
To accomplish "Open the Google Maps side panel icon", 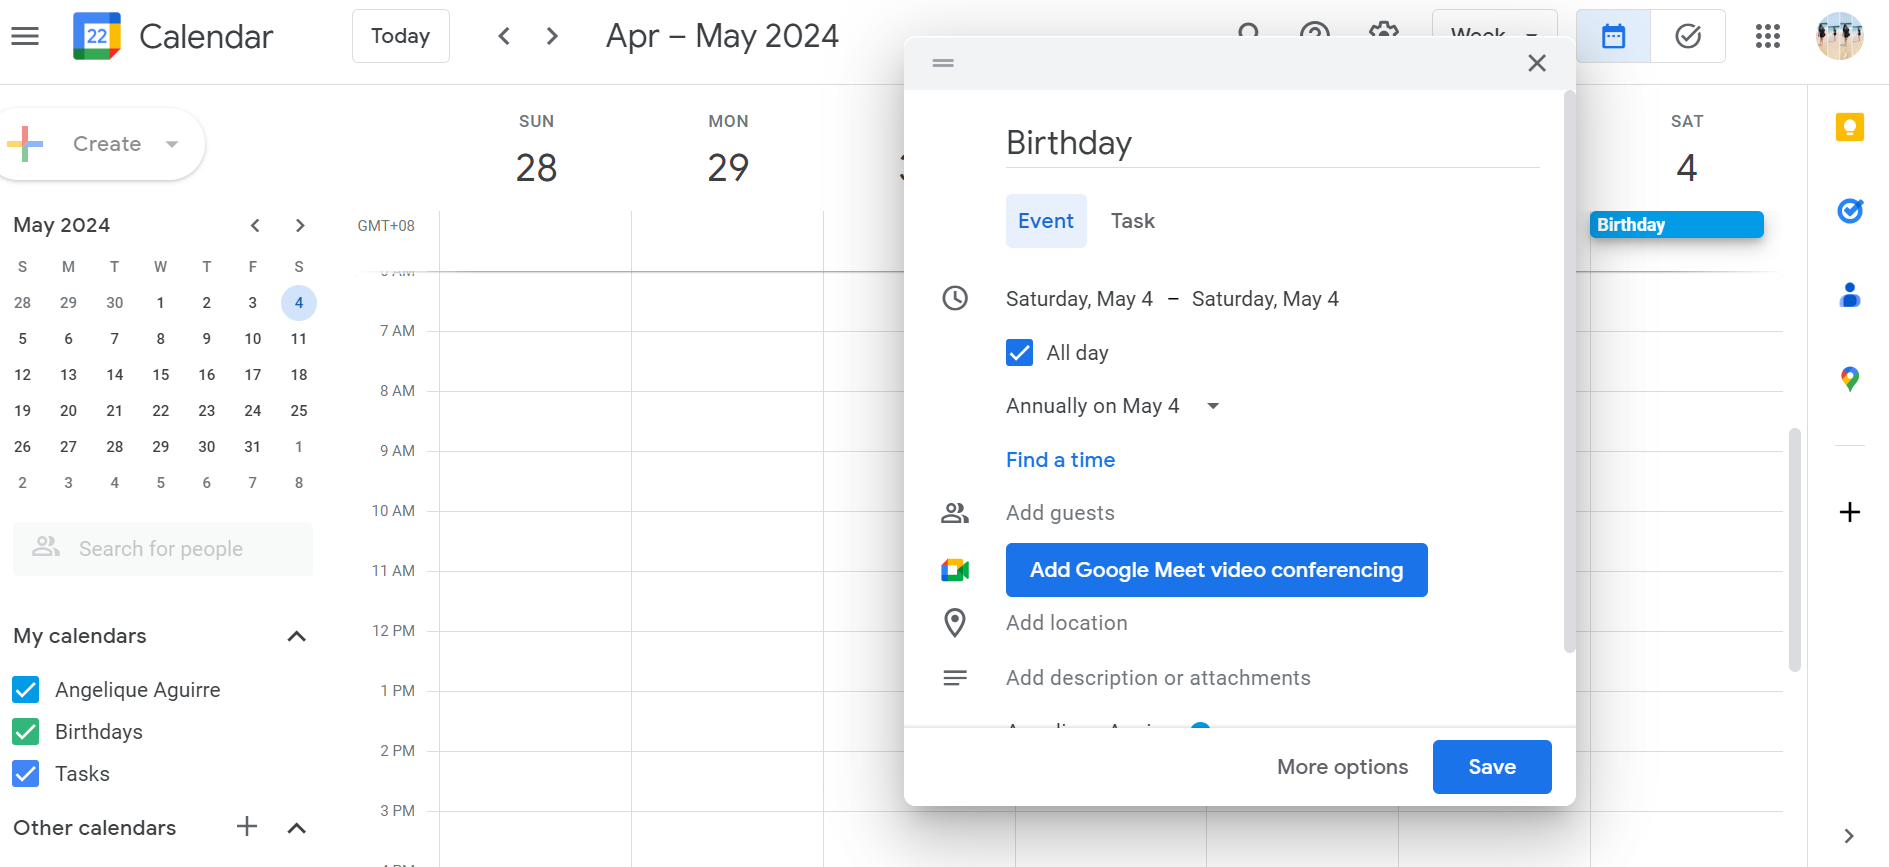I will 1849,379.
